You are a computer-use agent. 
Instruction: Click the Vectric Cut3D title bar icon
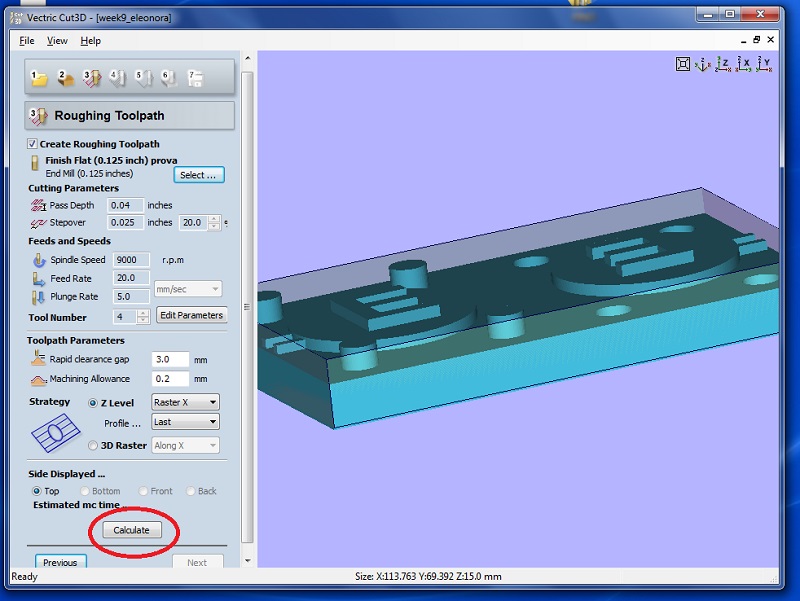[x=16, y=18]
